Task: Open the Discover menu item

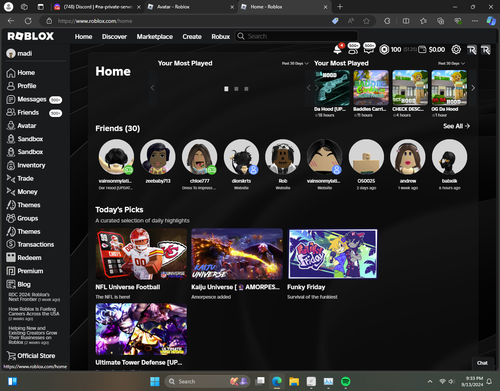Action: (114, 37)
